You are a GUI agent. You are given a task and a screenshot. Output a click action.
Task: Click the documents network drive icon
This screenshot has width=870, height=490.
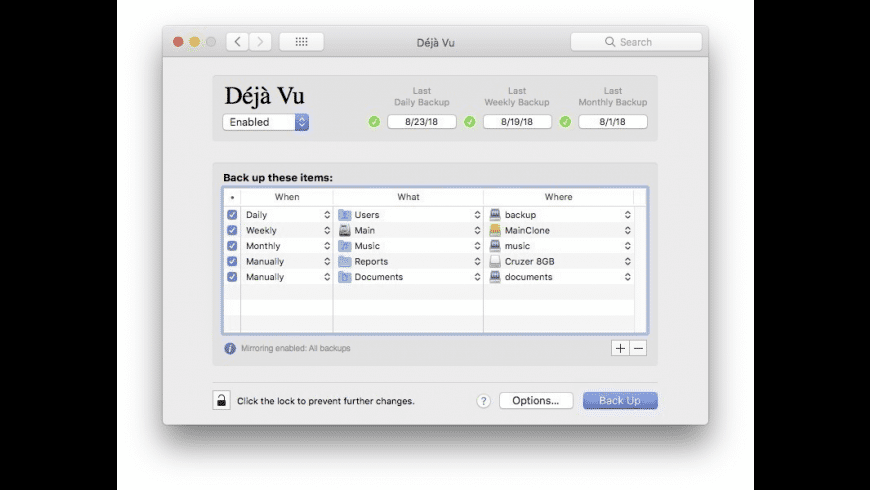495,277
